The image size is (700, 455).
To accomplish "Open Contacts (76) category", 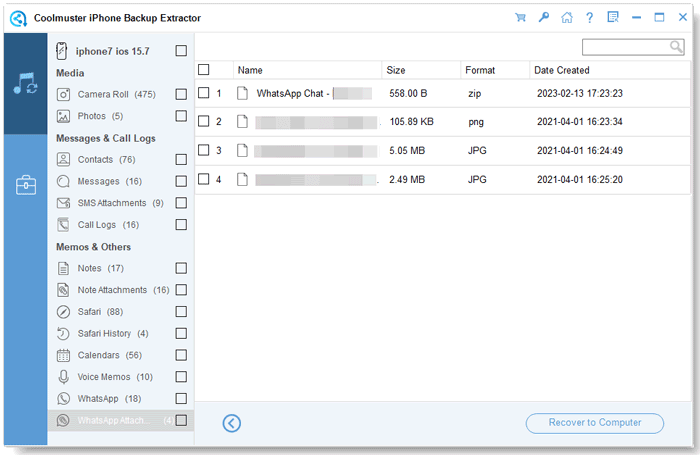I will pos(106,159).
